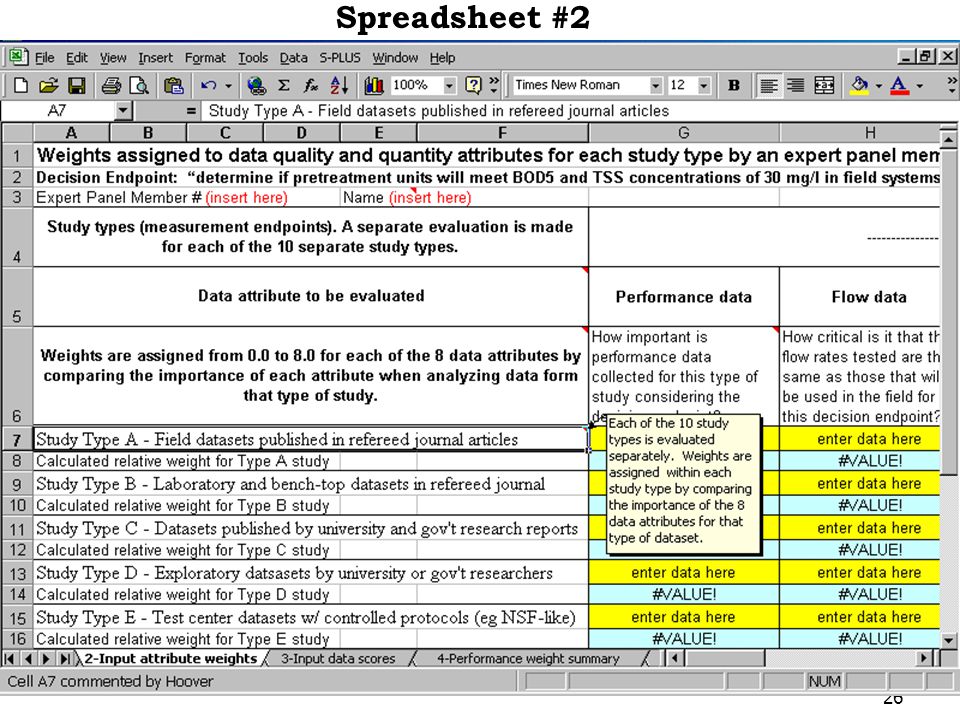The height and width of the screenshot is (720, 960).
Task: Open the S-PLUS menu
Action: [340, 58]
